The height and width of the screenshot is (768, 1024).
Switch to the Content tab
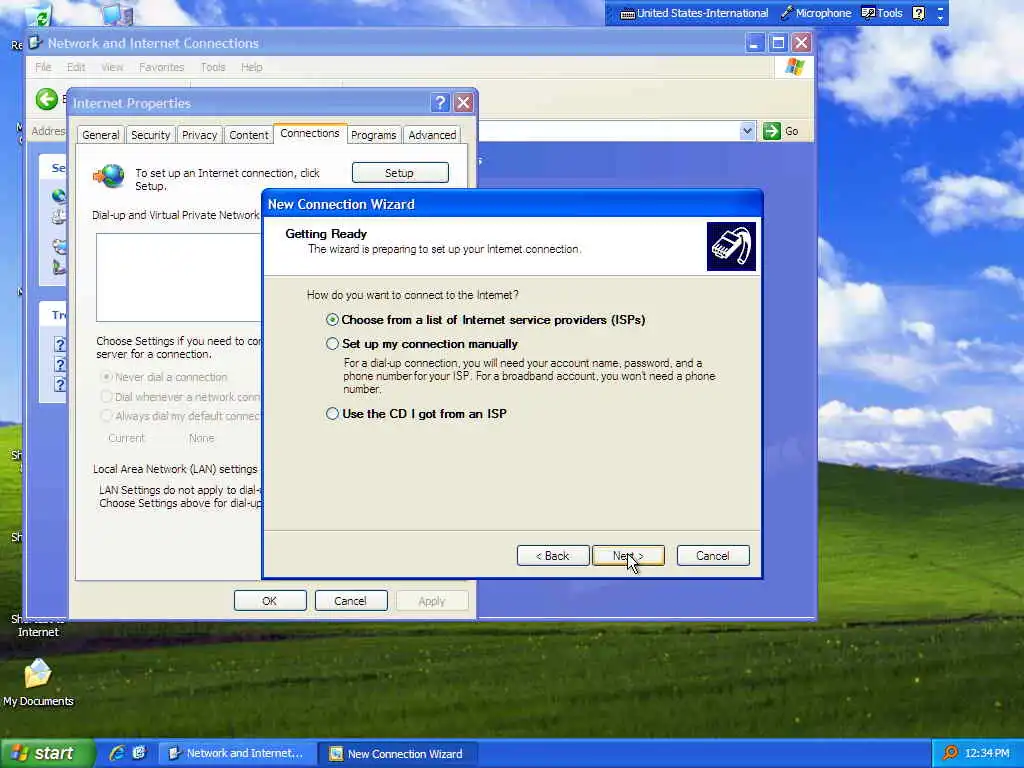(248, 135)
